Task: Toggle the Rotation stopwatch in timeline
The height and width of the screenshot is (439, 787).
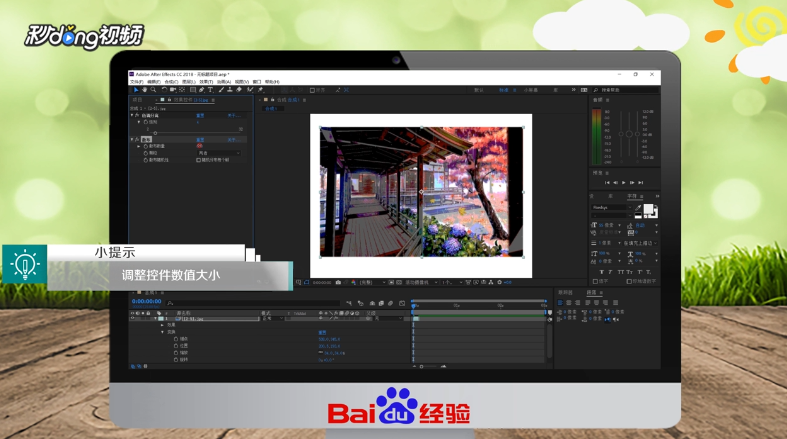Action: (176, 360)
